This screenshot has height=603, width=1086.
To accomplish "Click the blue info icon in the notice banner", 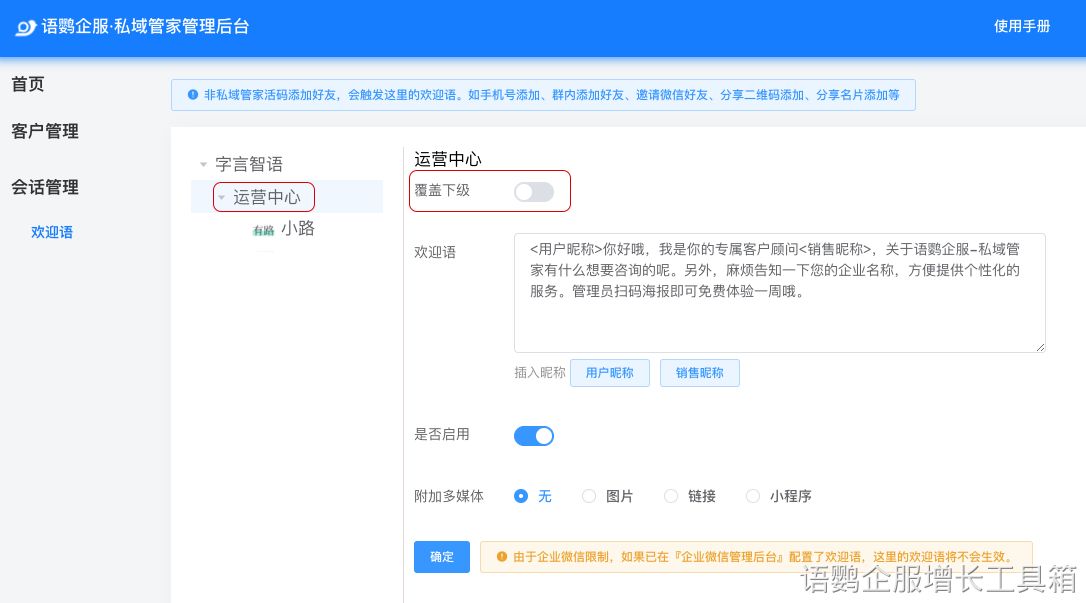I will (192, 95).
